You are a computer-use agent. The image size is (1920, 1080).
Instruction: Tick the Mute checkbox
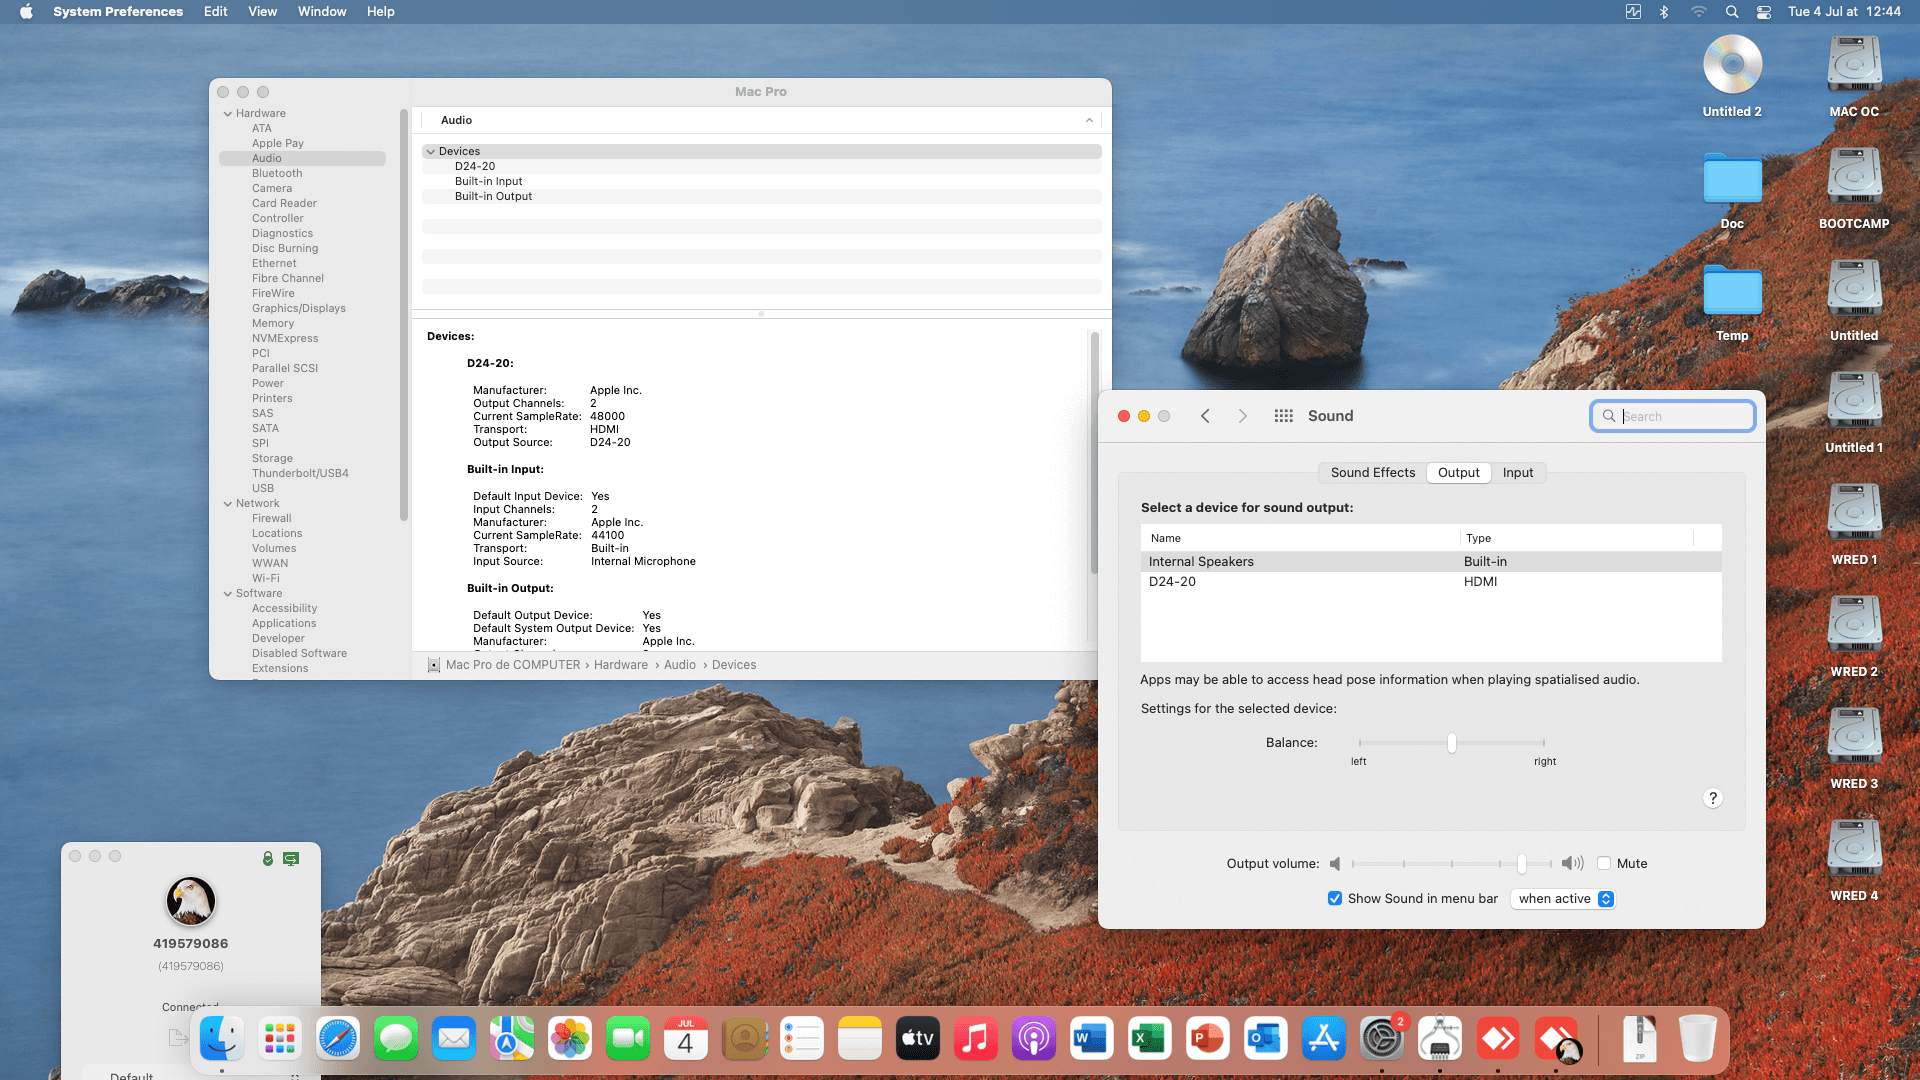(x=1604, y=863)
